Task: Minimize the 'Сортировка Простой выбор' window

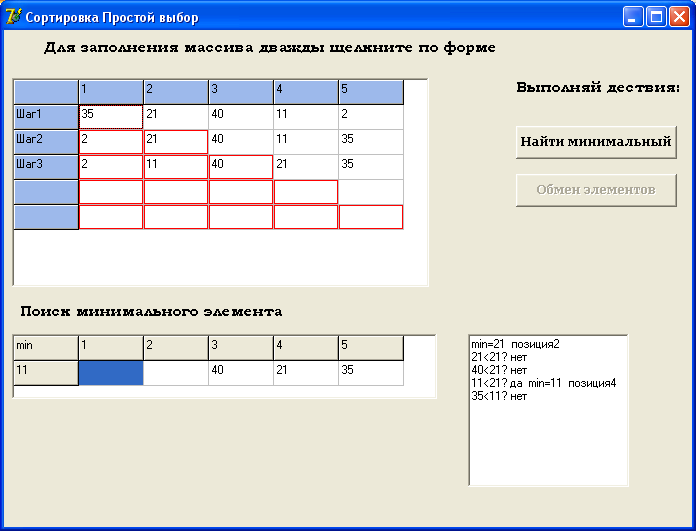Action: coord(633,17)
